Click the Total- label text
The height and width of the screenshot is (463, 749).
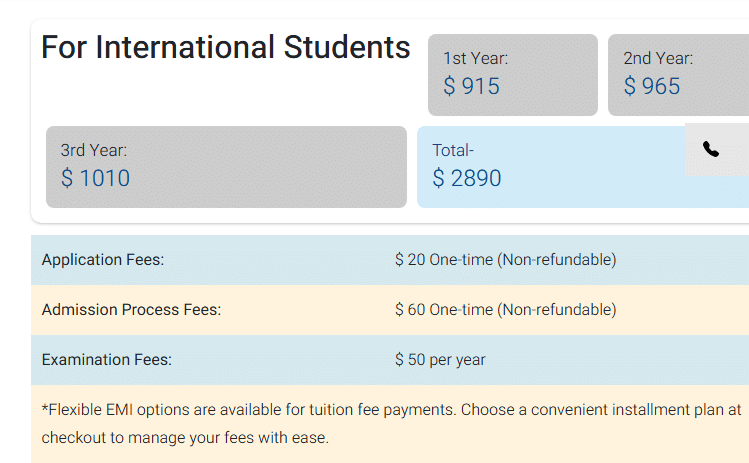point(453,151)
